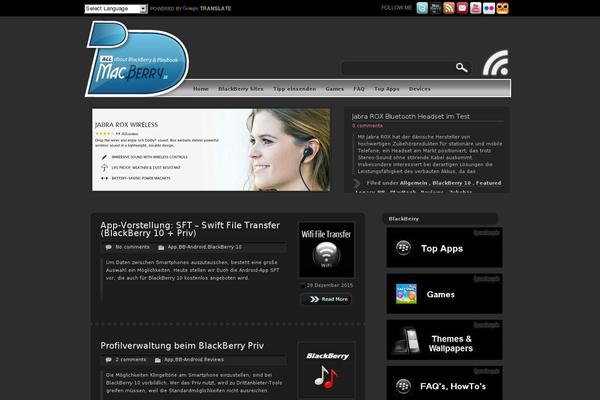Screen dimensions: 600x400
Task: Click the large white RSS signal icon
Action: (x=496, y=63)
